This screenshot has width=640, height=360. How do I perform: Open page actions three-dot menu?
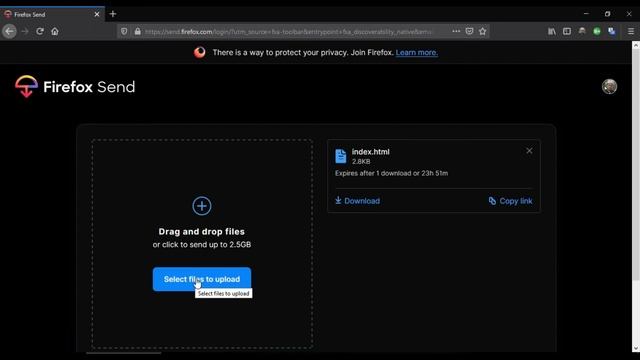point(456,31)
